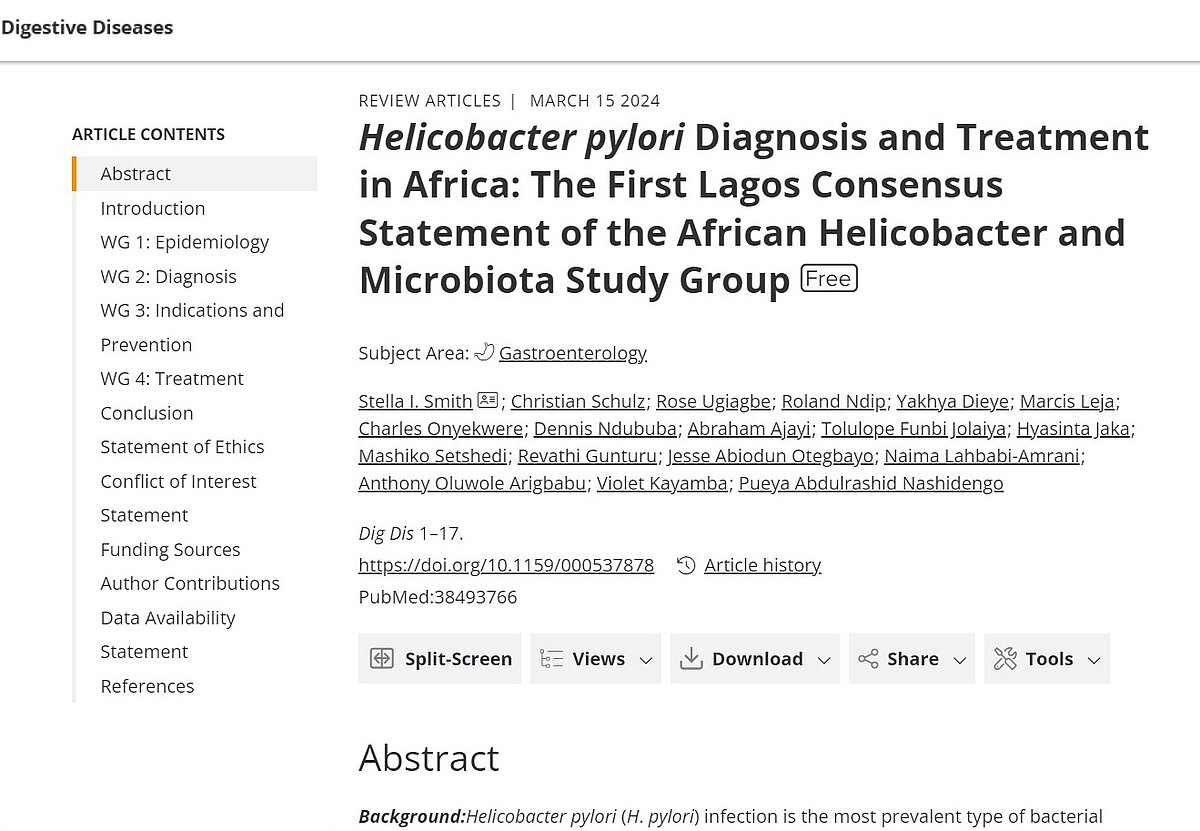This screenshot has width=1200, height=831.
Task: Open Stella I. Smith author info card icon
Action: [x=487, y=401]
